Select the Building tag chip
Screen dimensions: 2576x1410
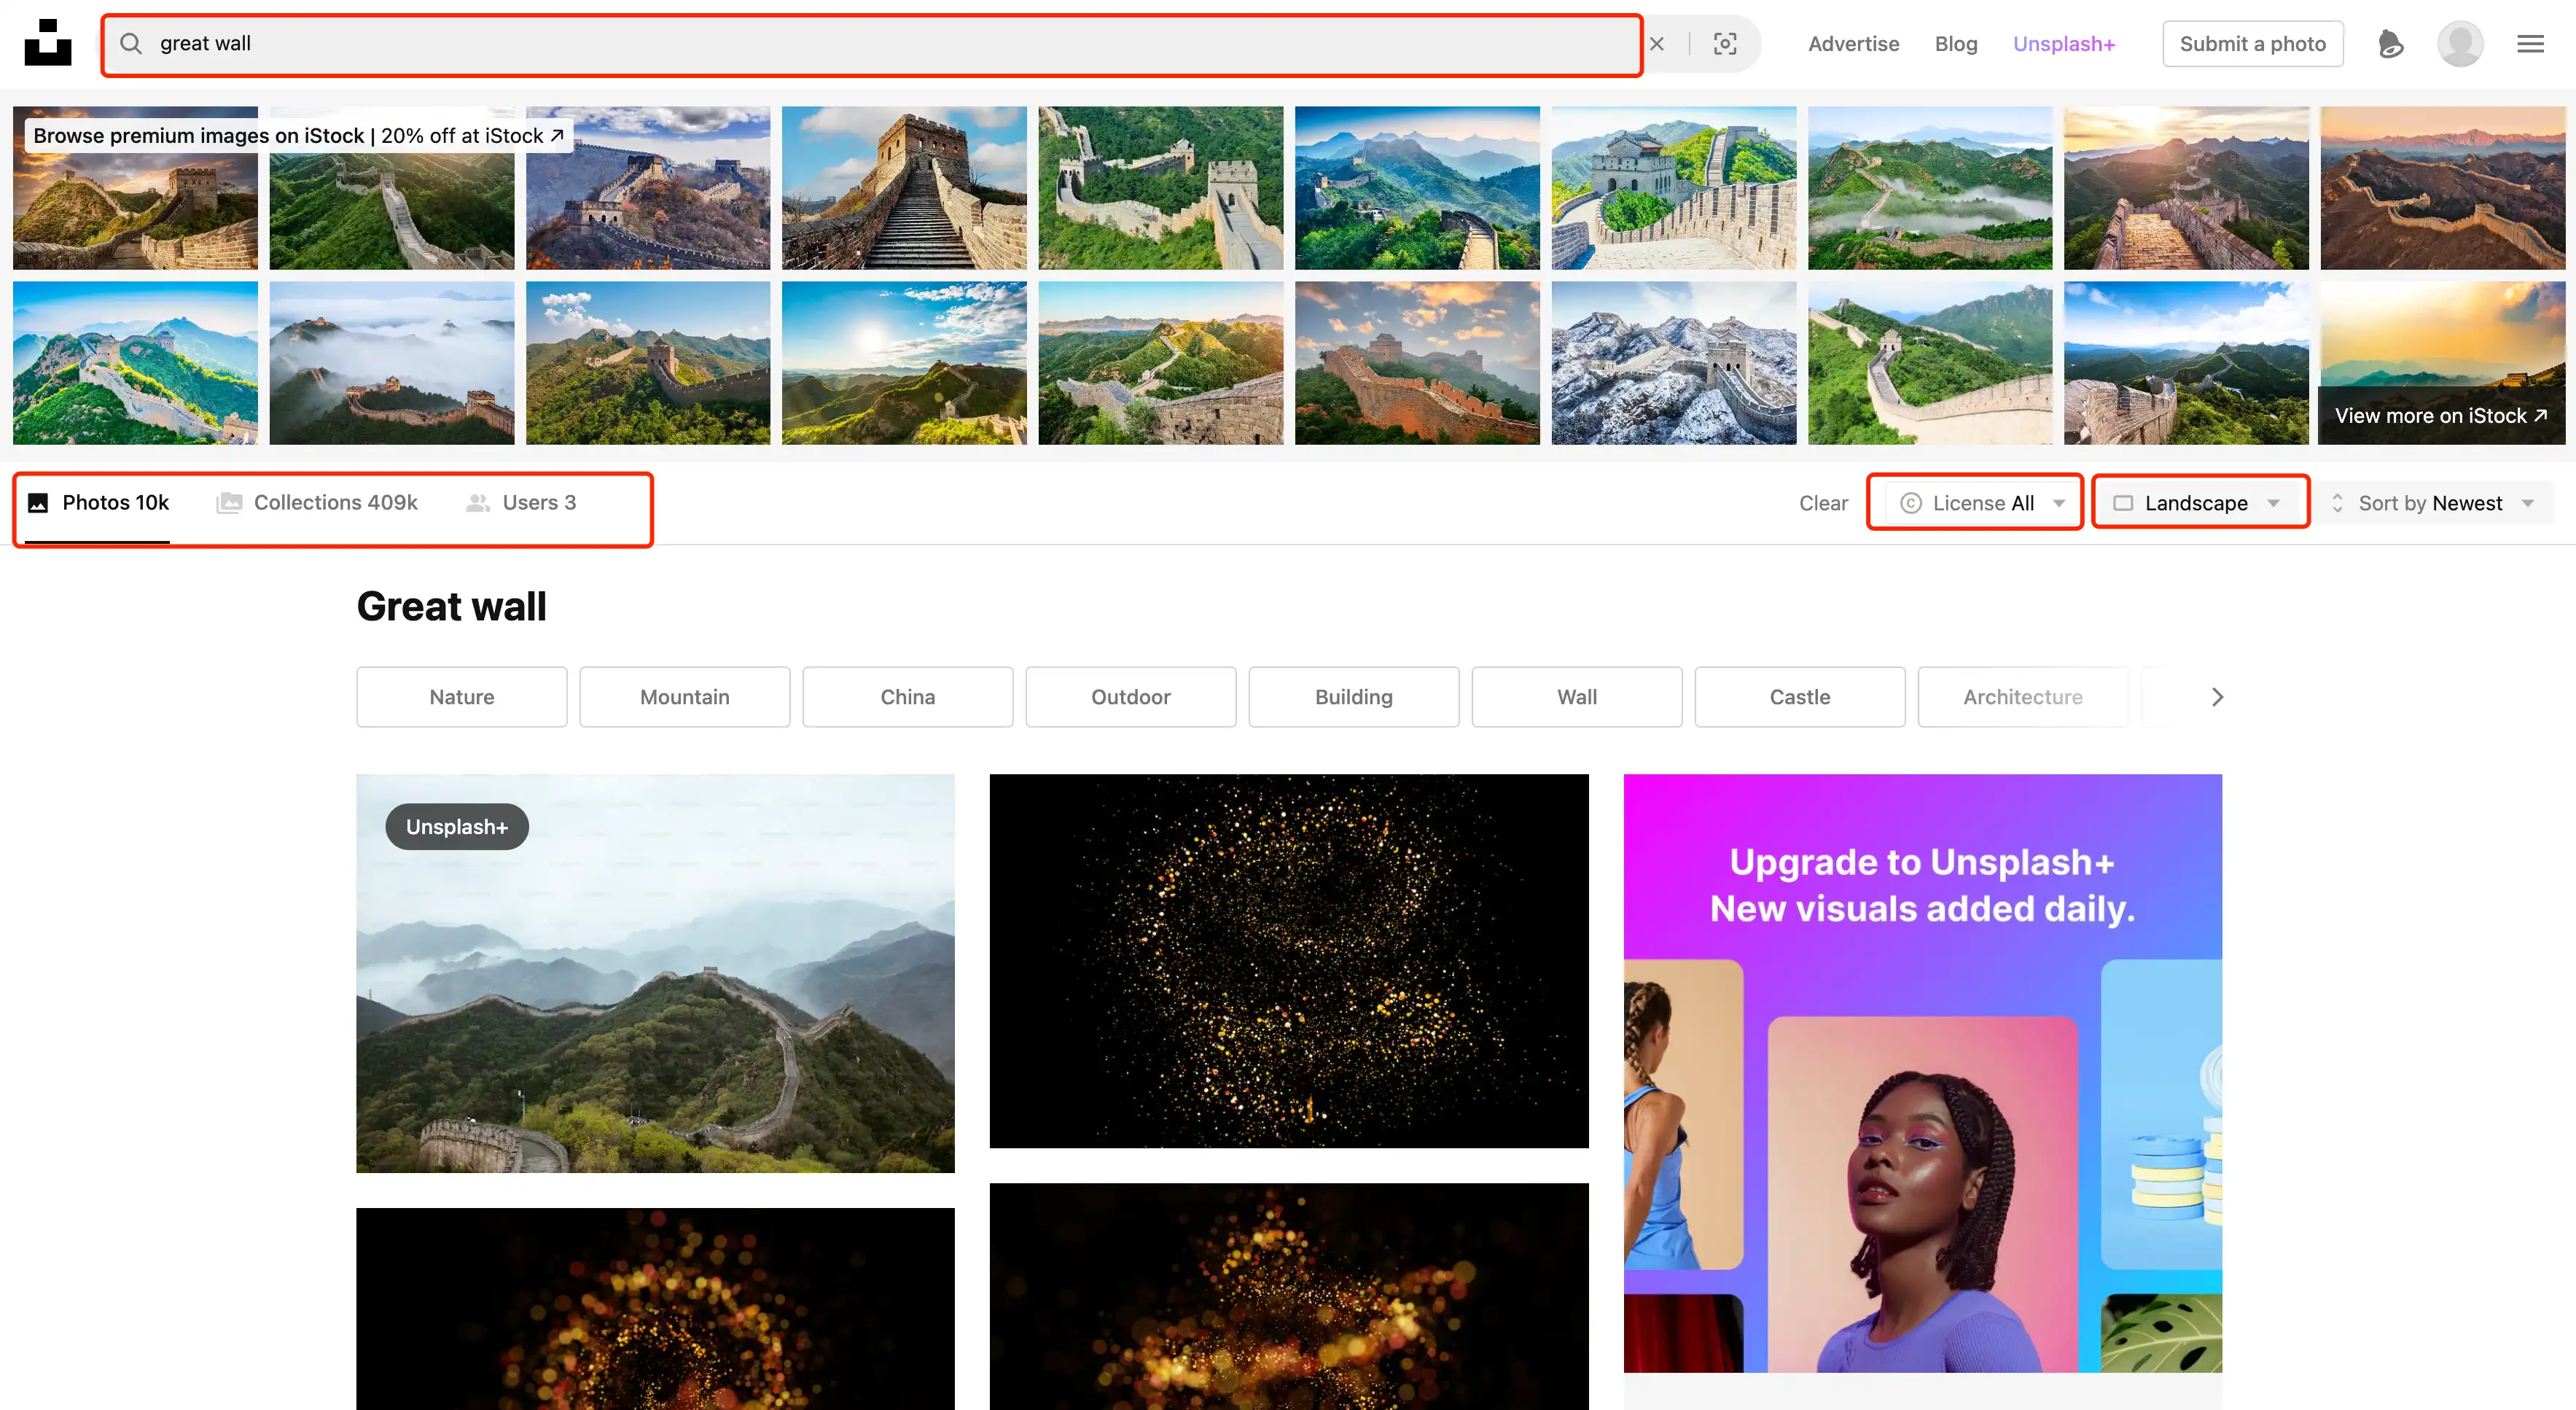pyautogui.click(x=1353, y=697)
